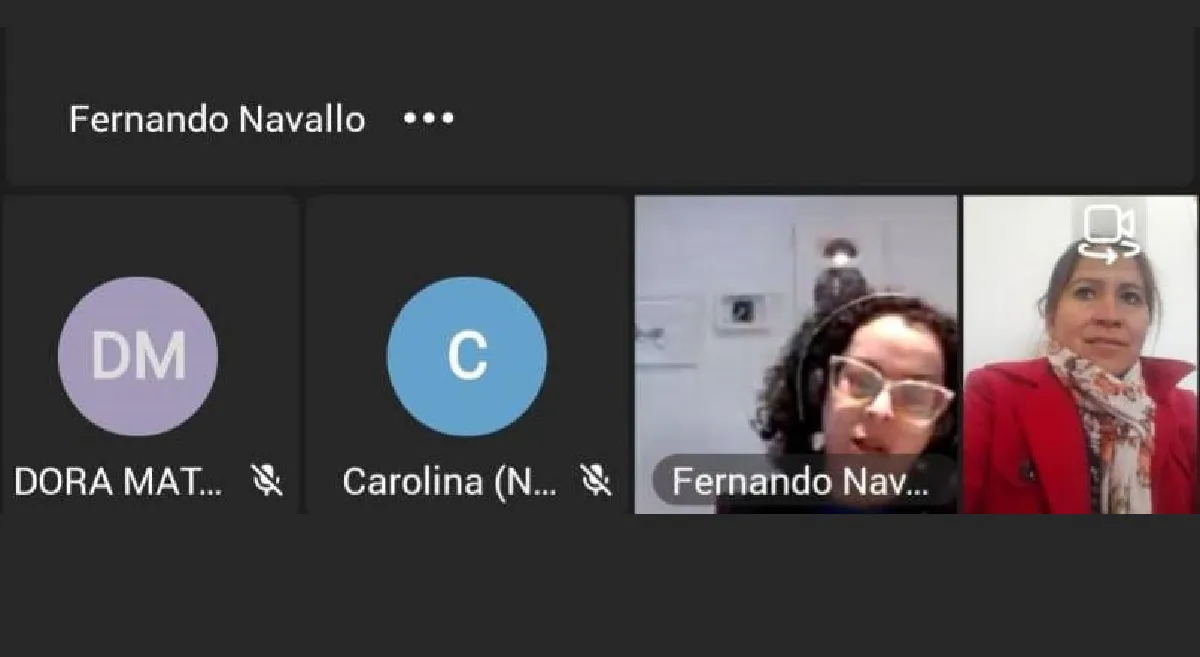
Task: Click the white letter C inside the avatar
Action: point(467,355)
